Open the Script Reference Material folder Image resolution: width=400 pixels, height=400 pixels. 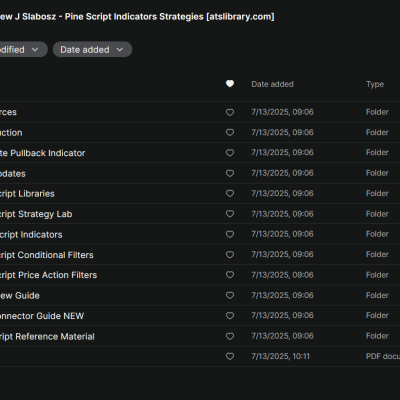coord(47,337)
